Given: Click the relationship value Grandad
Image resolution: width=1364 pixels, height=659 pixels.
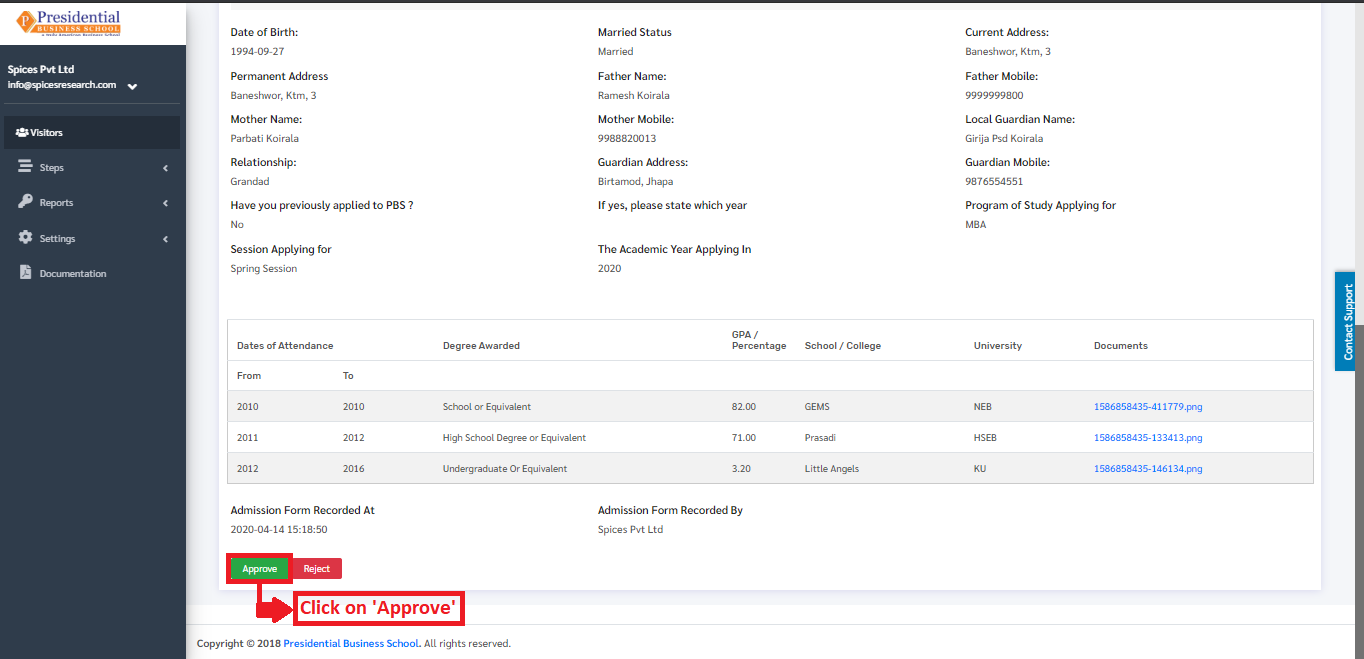Looking at the screenshot, I should point(250,182).
